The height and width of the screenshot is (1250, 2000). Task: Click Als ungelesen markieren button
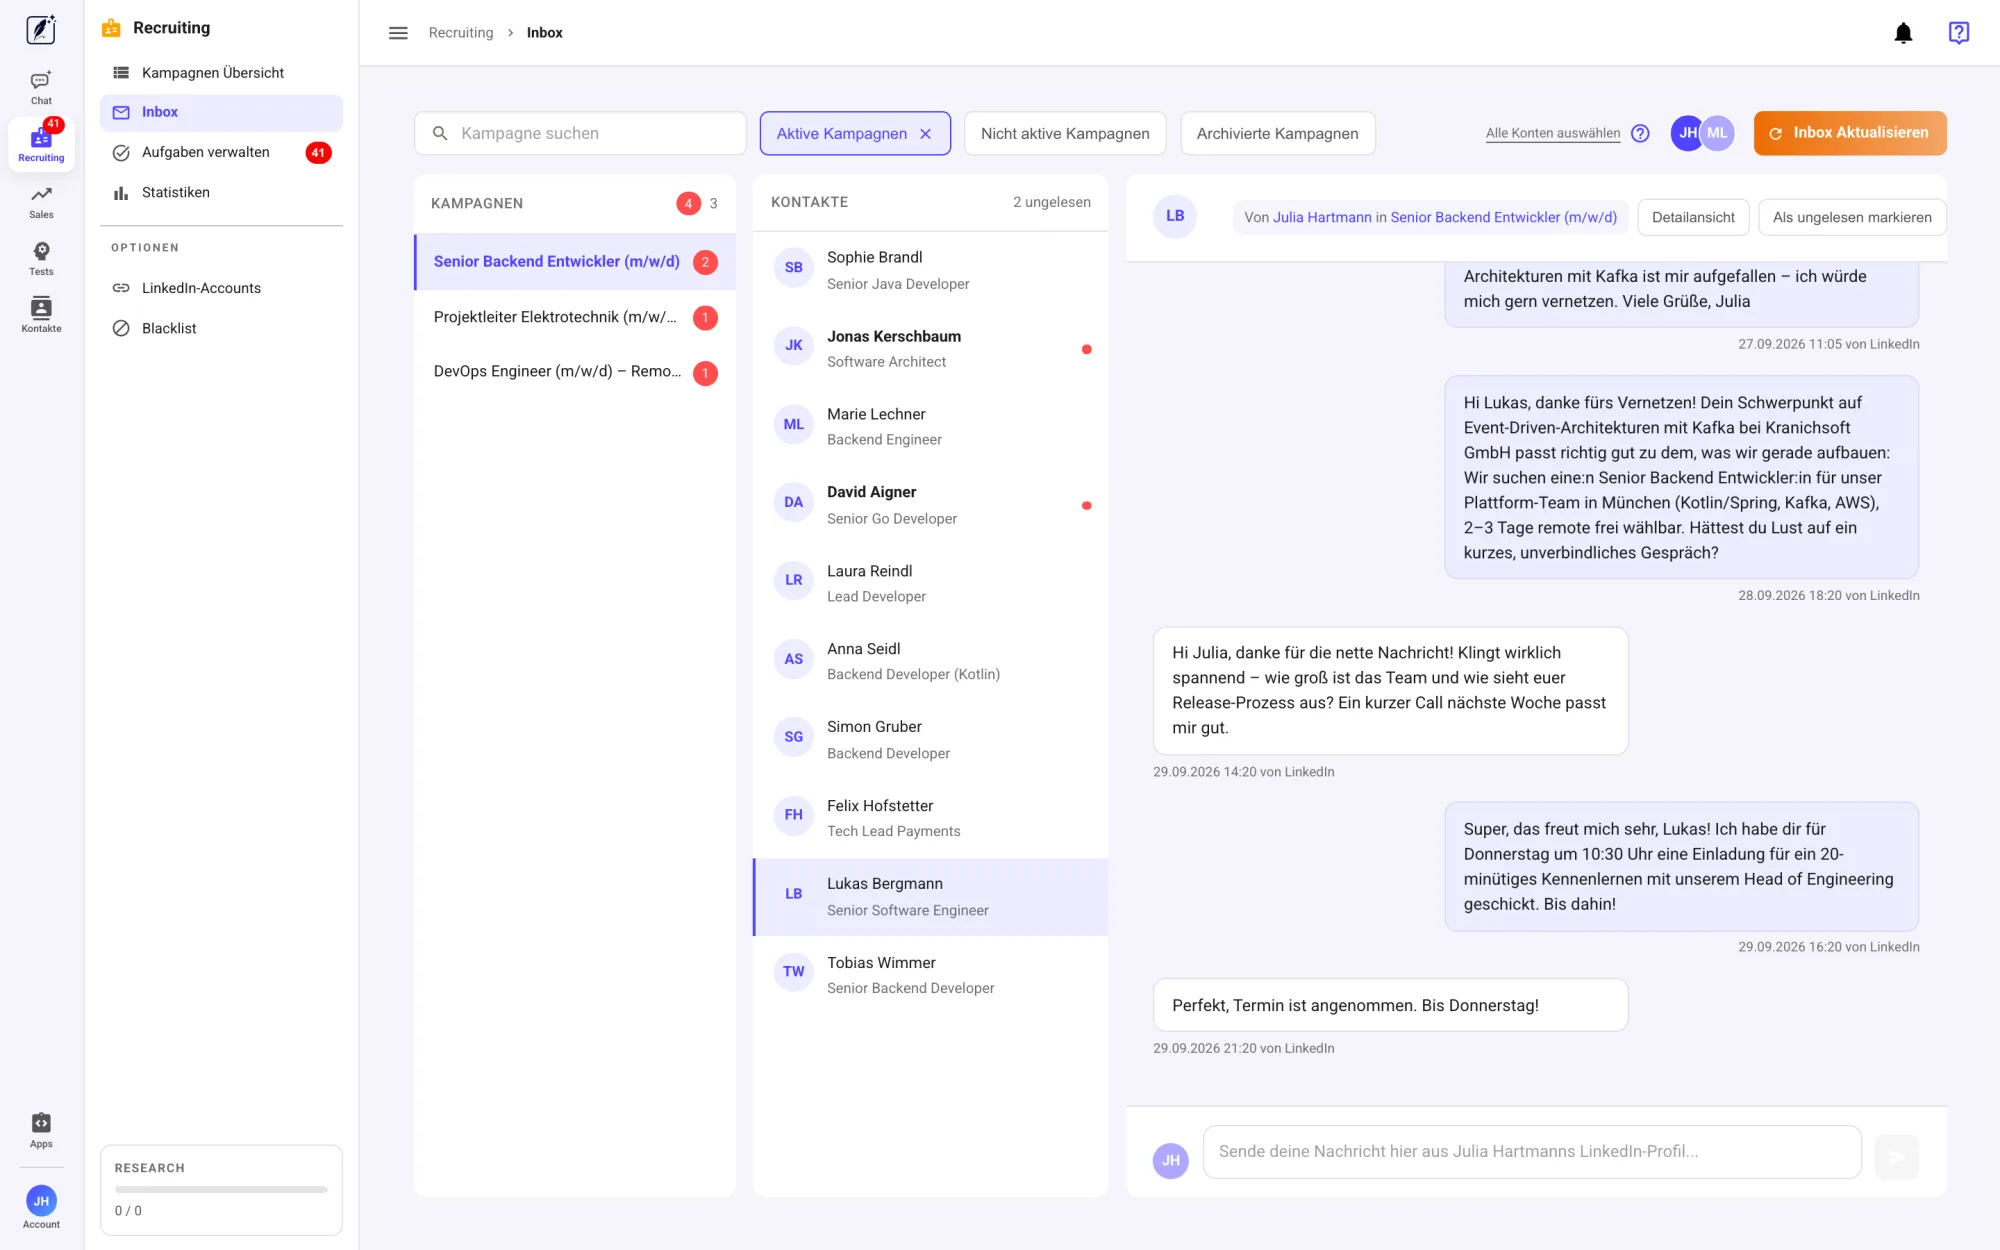(x=1852, y=217)
